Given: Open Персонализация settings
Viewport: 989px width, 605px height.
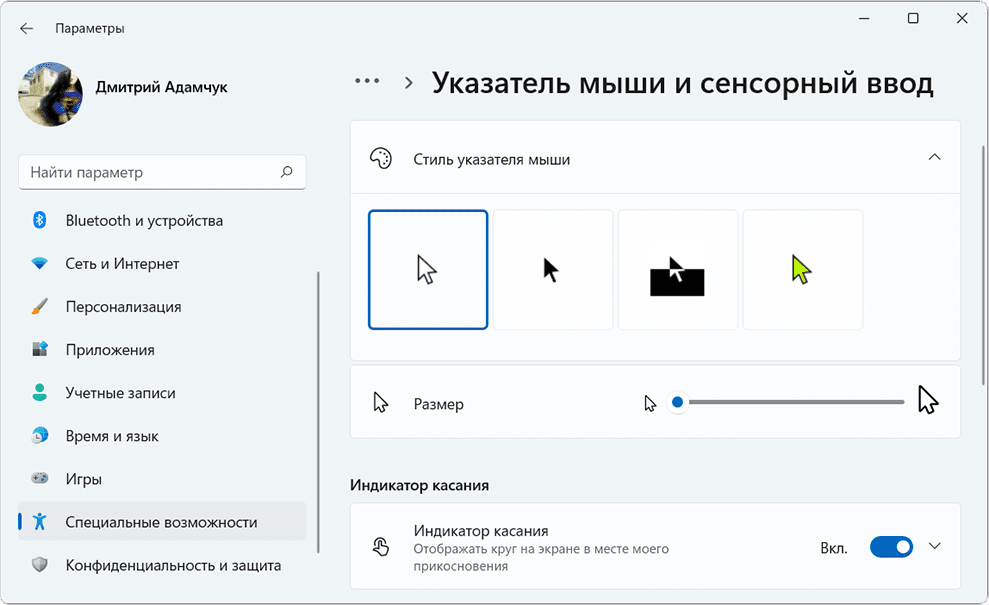Looking at the screenshot, I should 162,307.
